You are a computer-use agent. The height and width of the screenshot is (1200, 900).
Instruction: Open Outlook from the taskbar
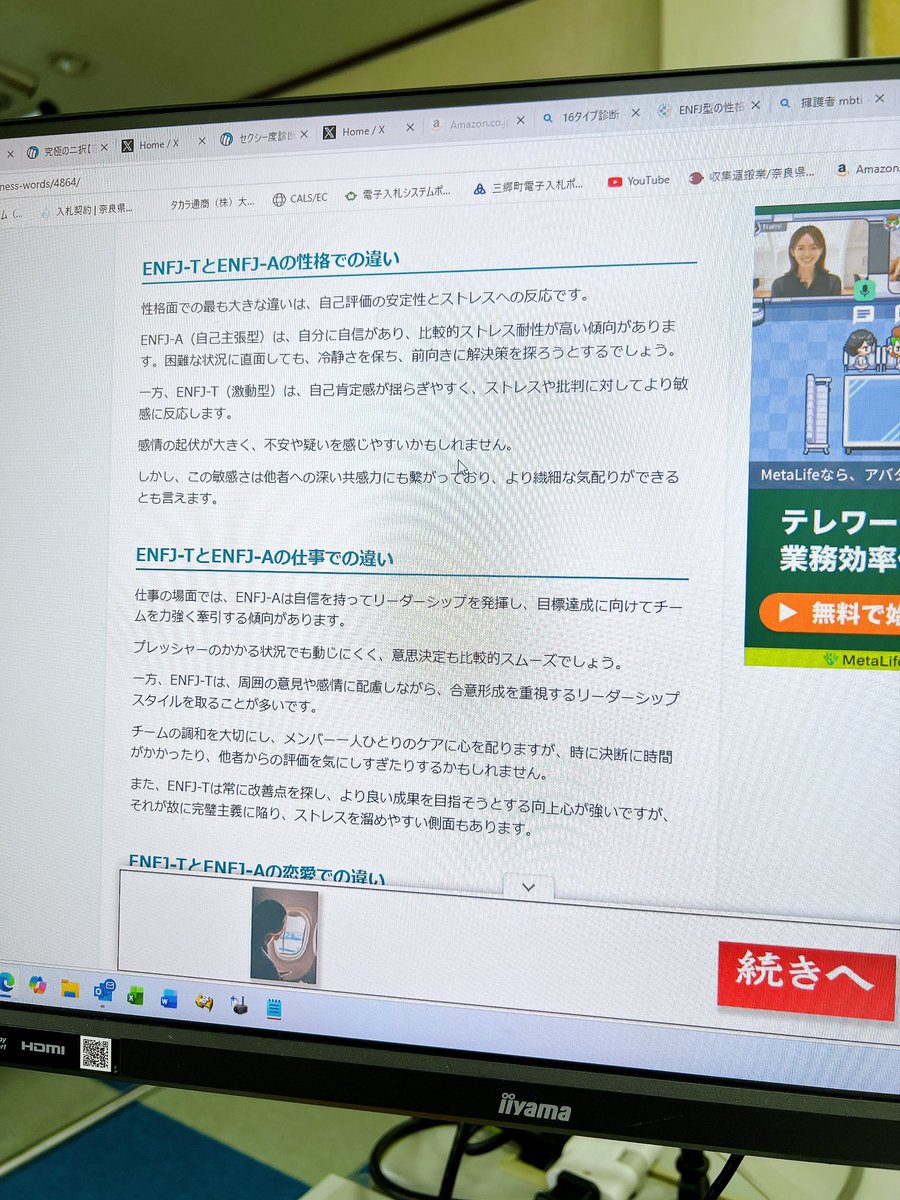pos(102,991)
